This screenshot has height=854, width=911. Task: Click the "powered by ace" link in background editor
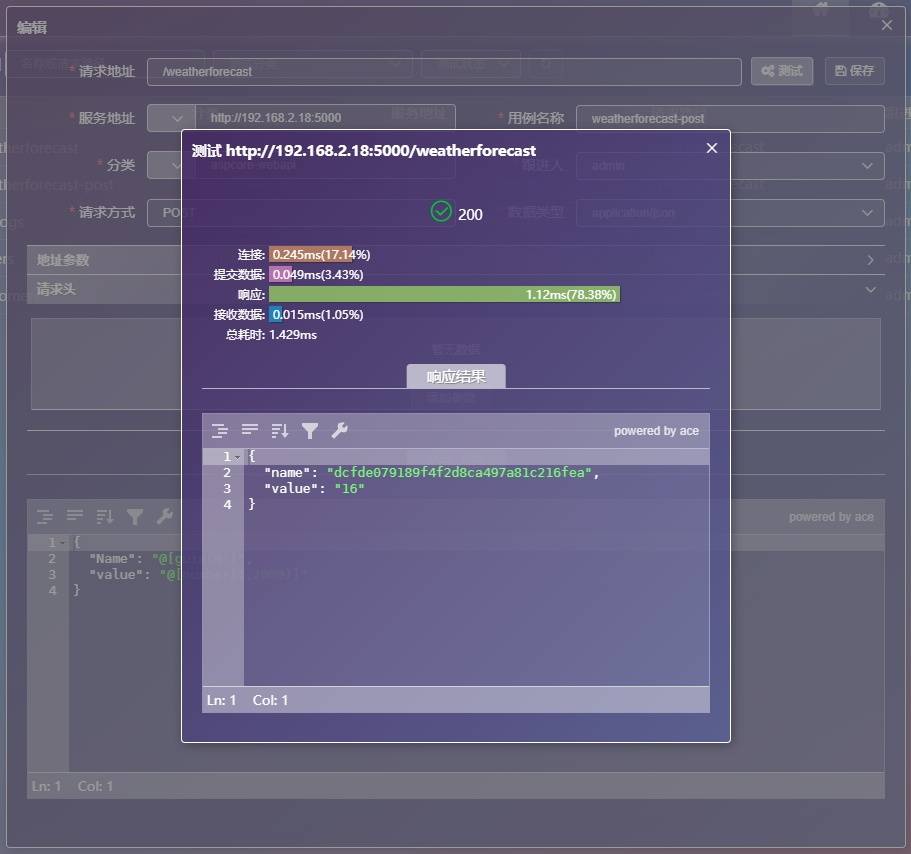[831, 517]
